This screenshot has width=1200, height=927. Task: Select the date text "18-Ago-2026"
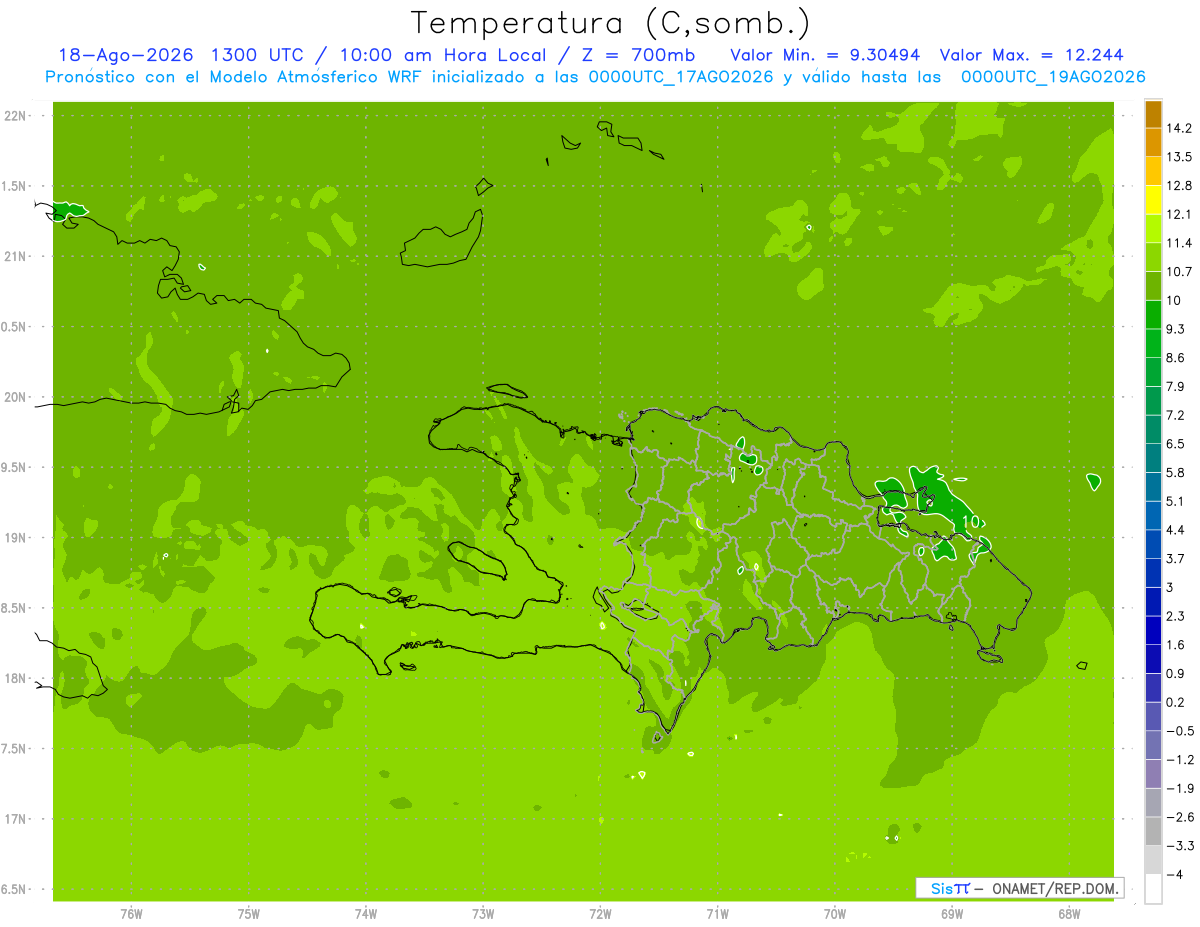pyautogui.click(x=125, y=55)
